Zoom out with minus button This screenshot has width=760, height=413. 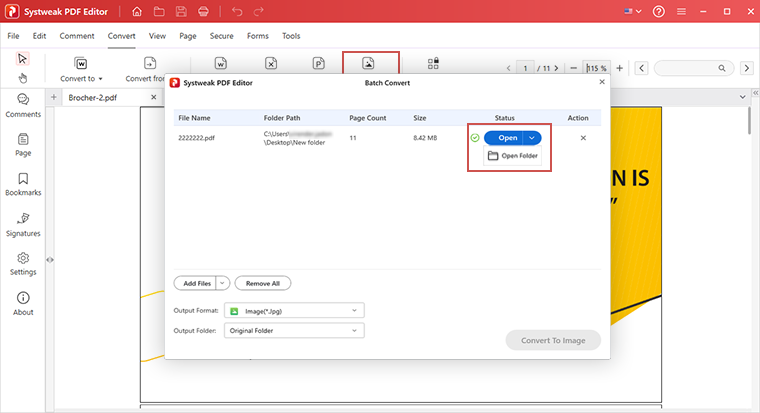tap(574, 68)
